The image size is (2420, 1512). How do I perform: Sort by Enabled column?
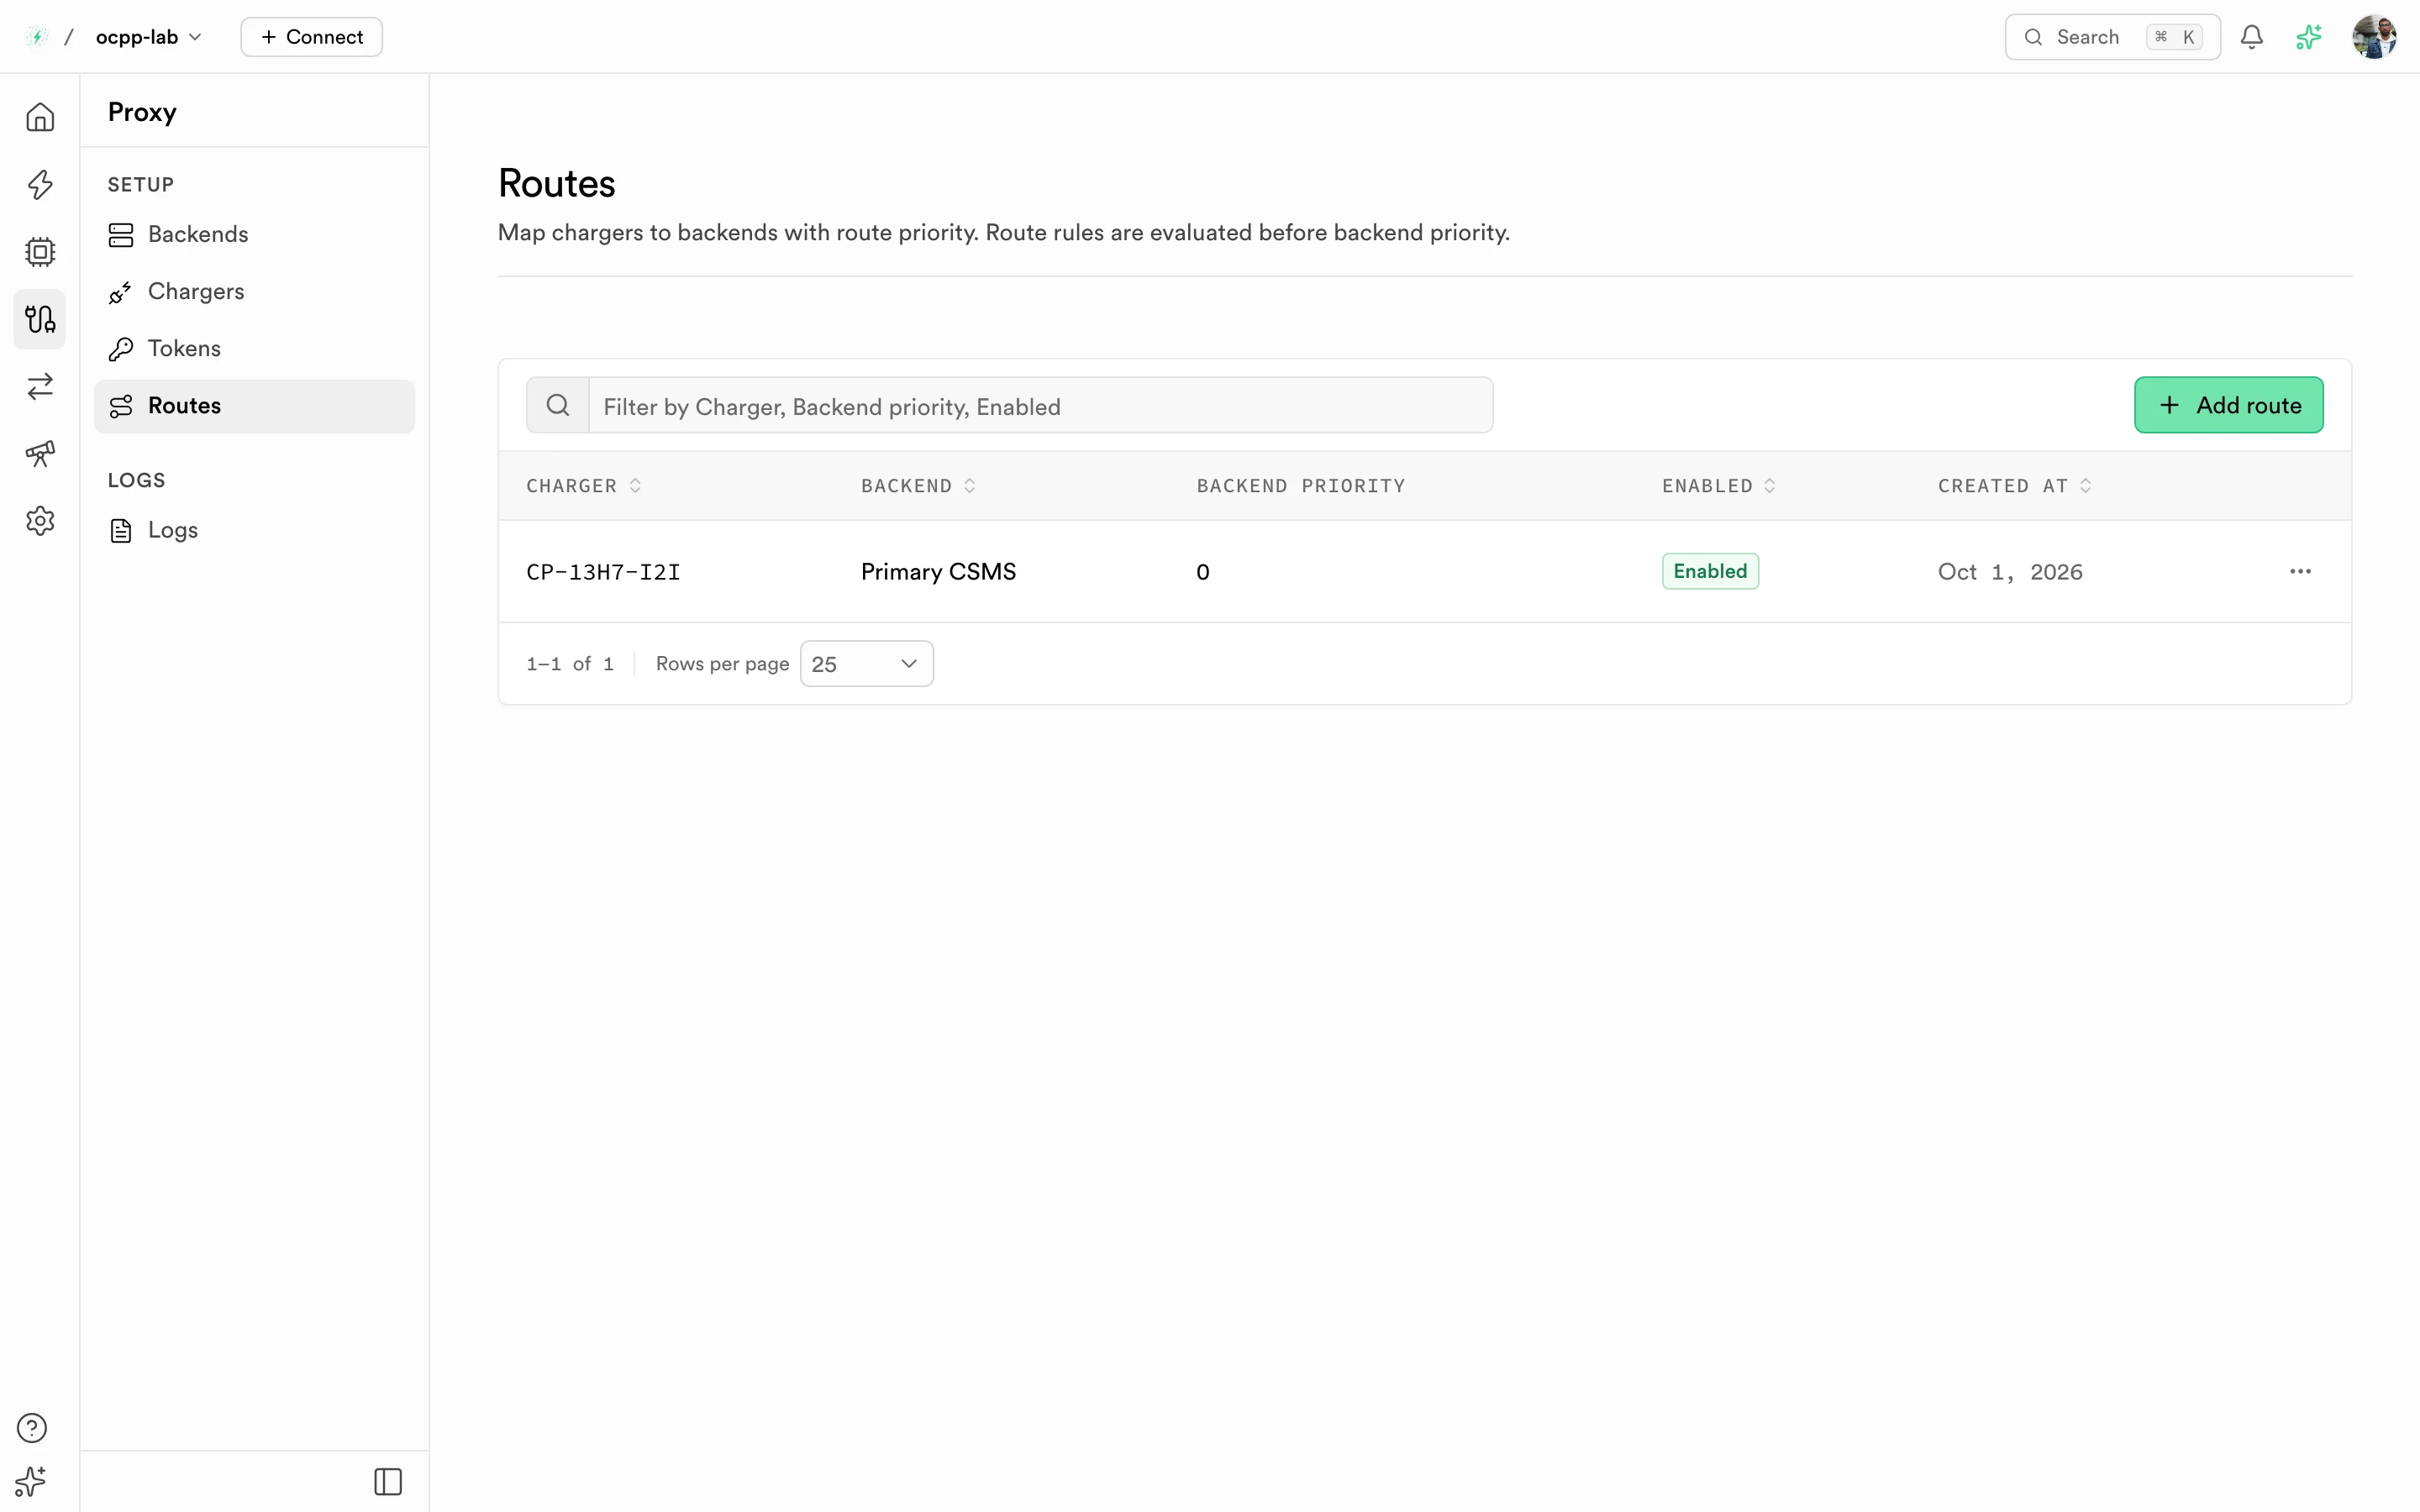pos(1718,485)
